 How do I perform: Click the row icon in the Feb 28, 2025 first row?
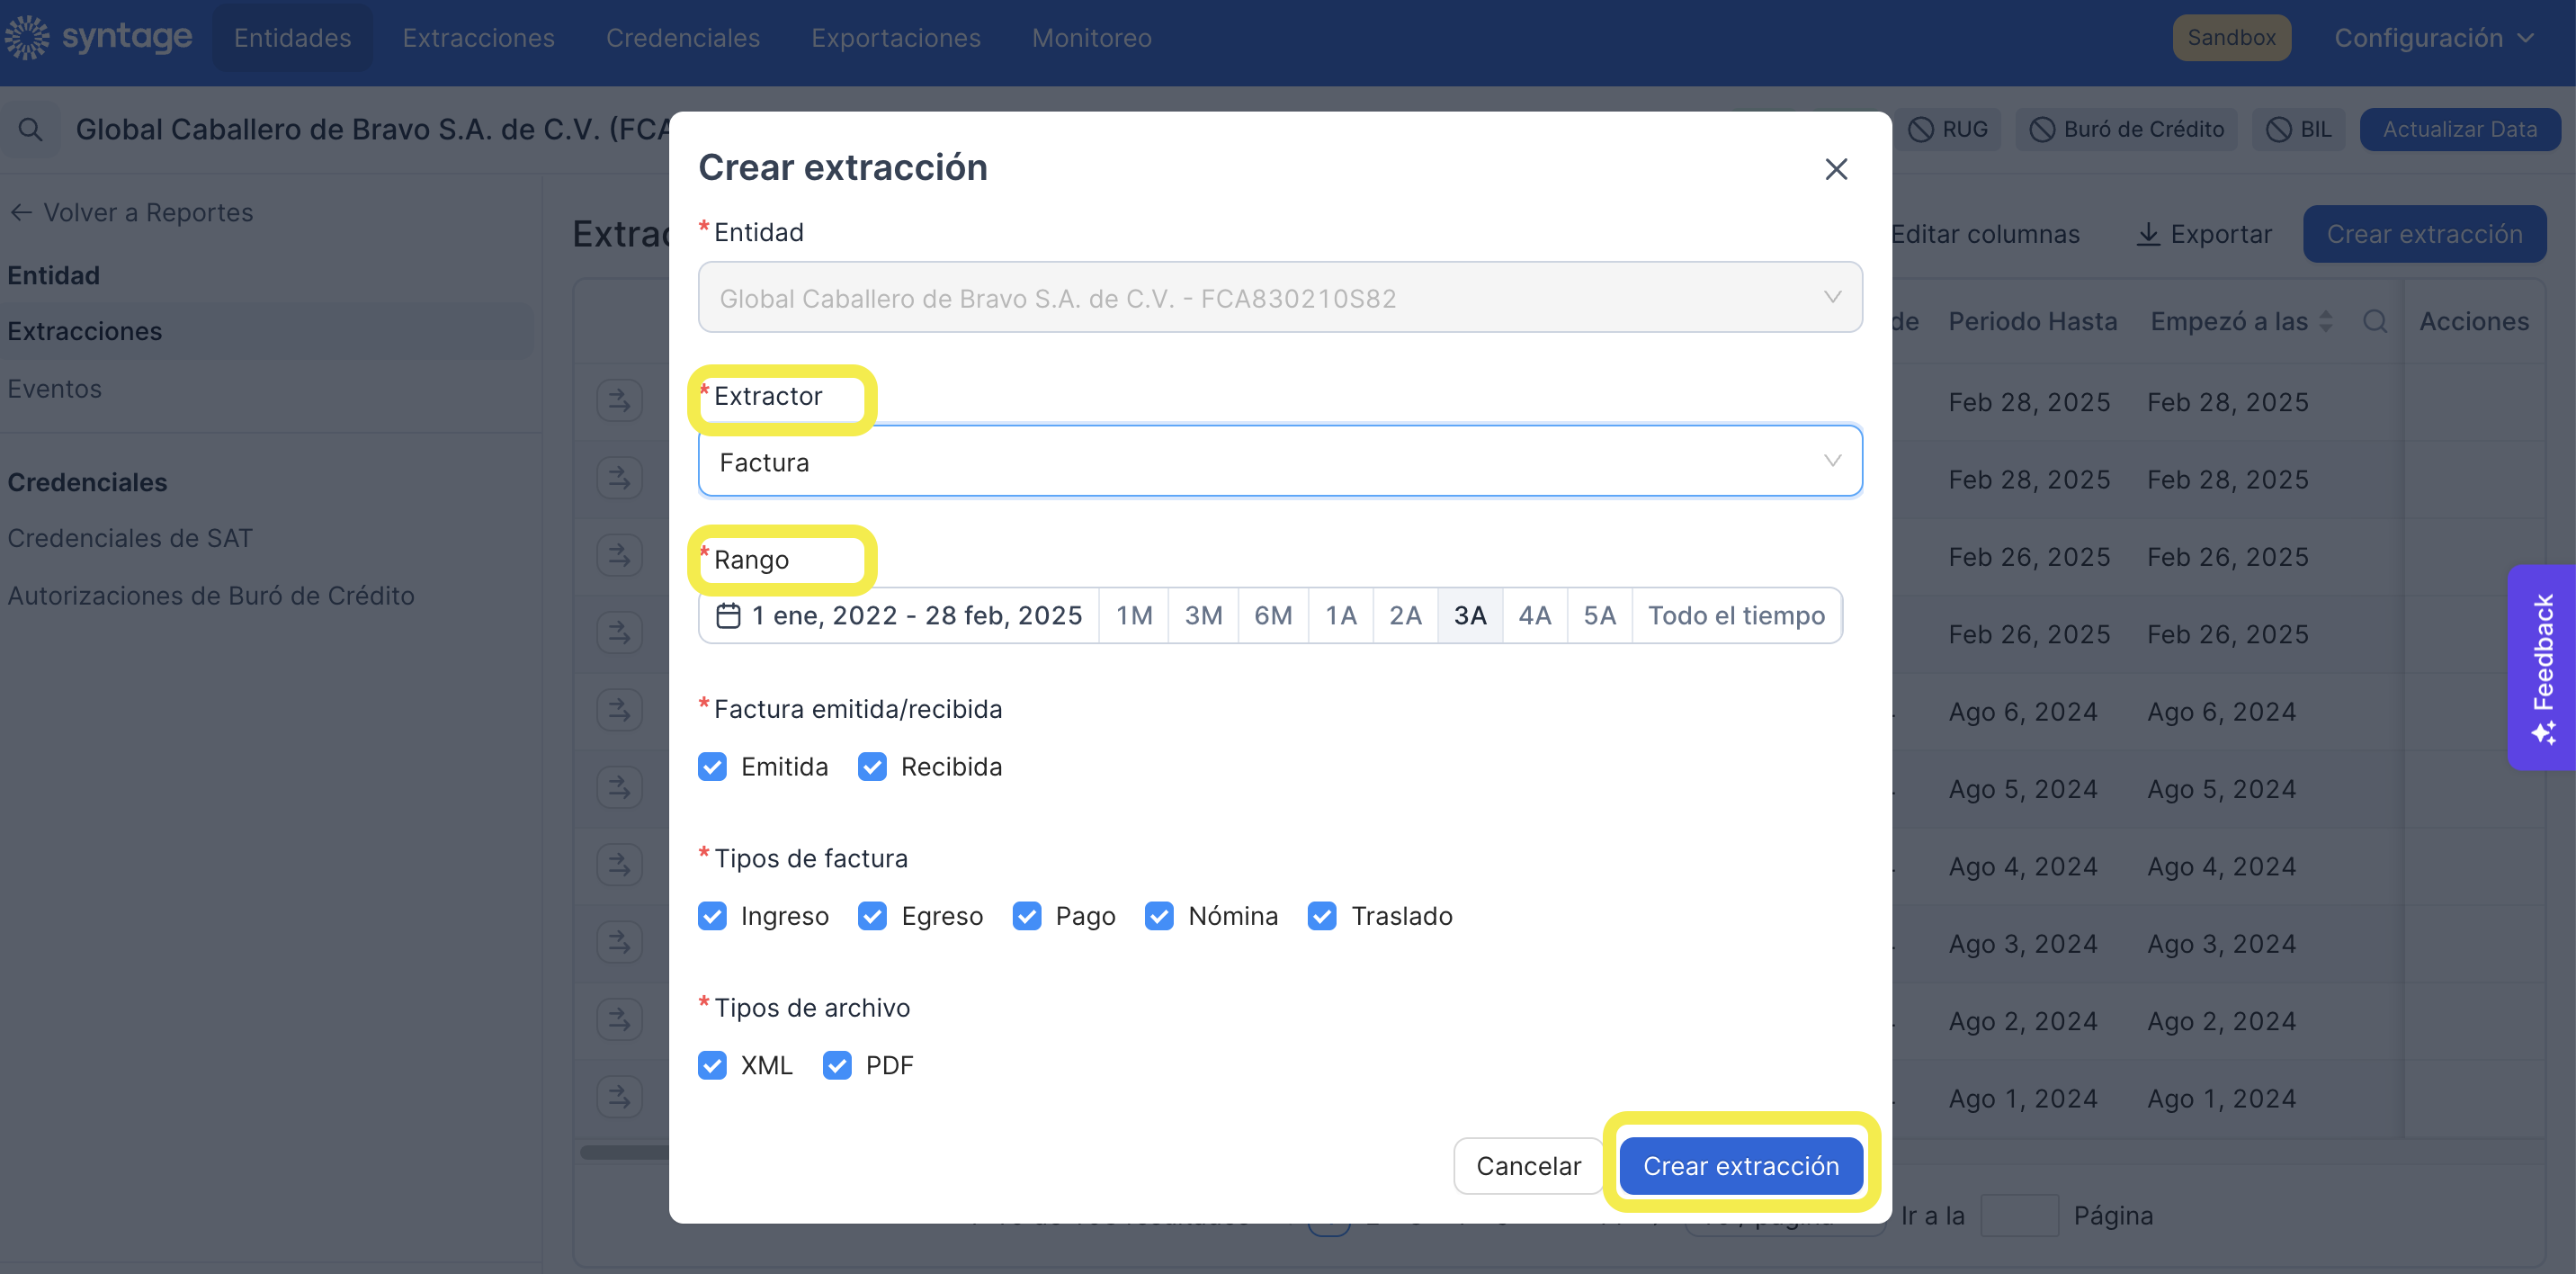pyautogui.click(x=619, y=401)
